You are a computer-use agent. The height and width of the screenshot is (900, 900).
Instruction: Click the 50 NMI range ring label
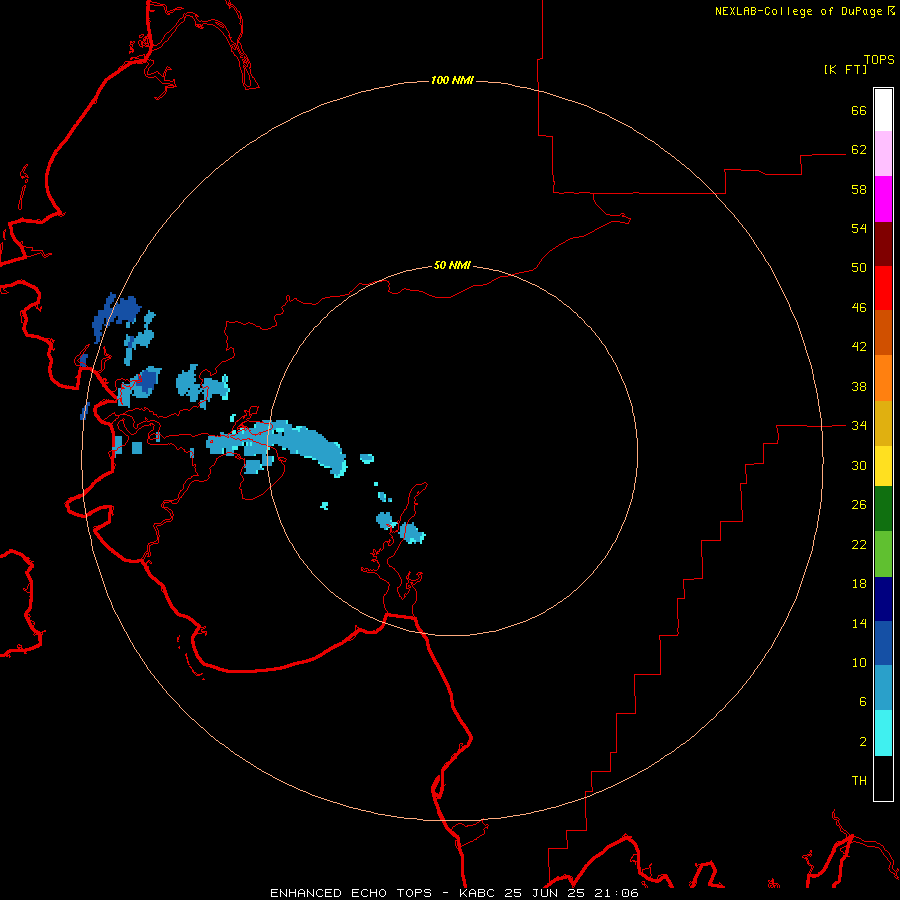pos(452,265)
